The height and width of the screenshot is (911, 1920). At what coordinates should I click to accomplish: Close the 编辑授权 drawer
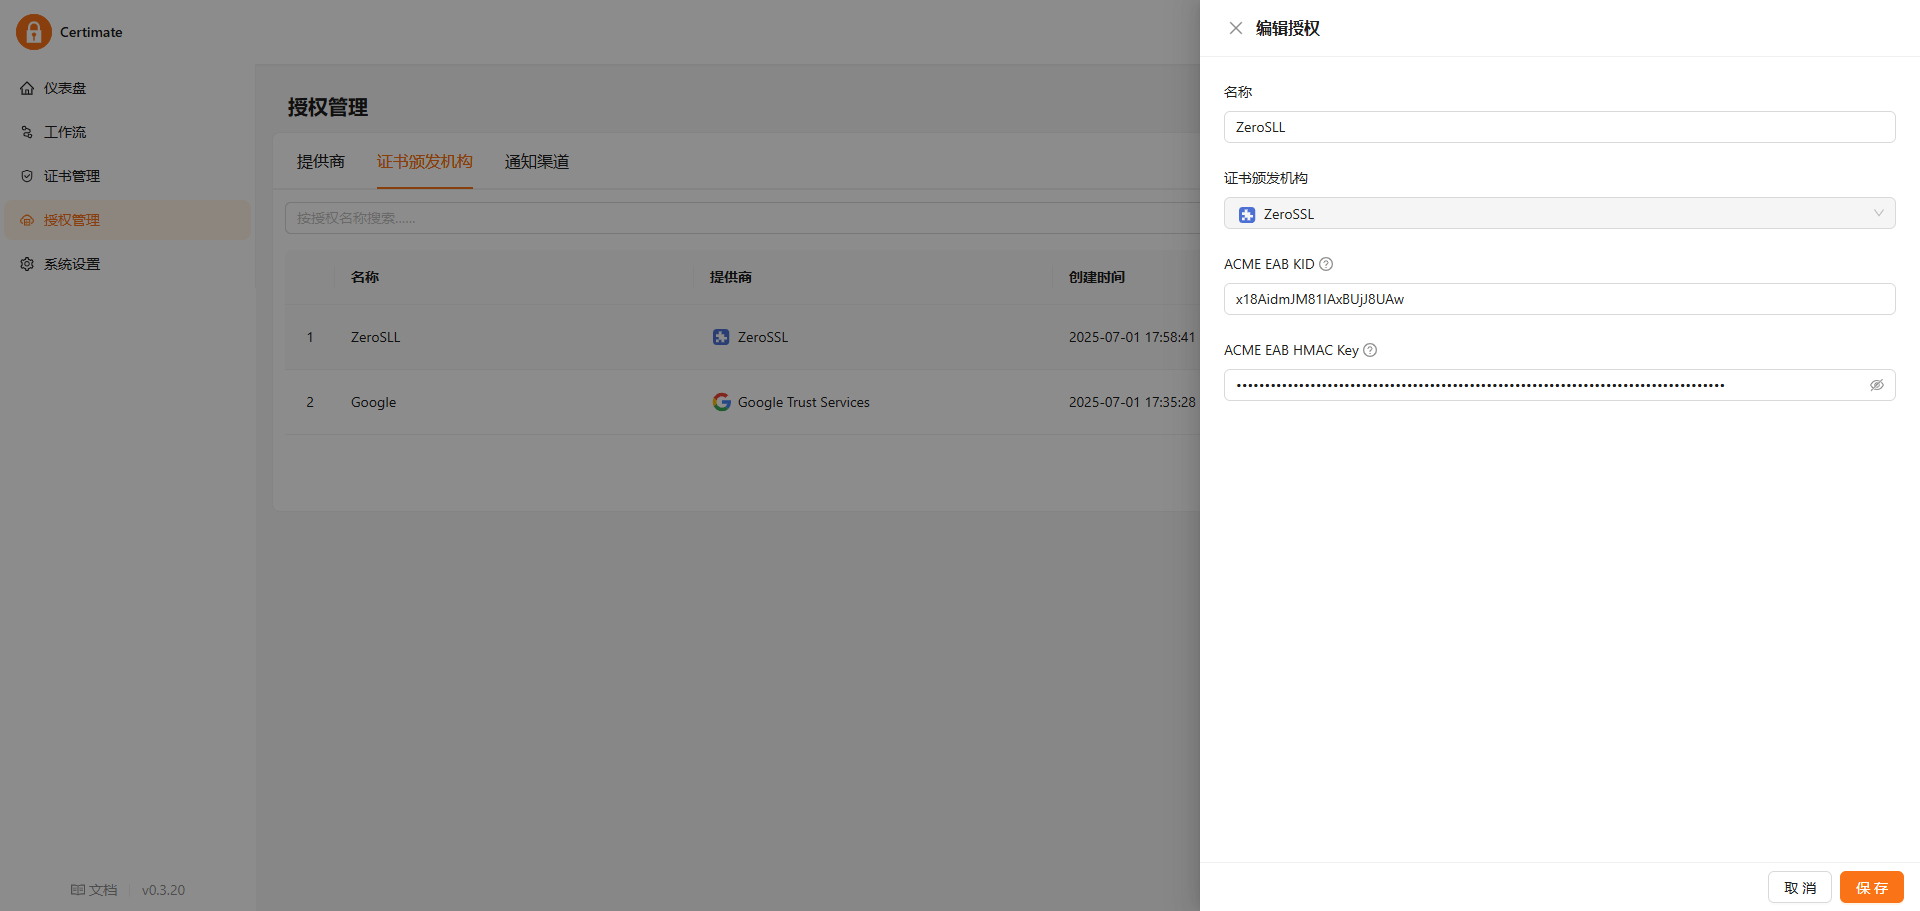click(x=1236, y=28)
